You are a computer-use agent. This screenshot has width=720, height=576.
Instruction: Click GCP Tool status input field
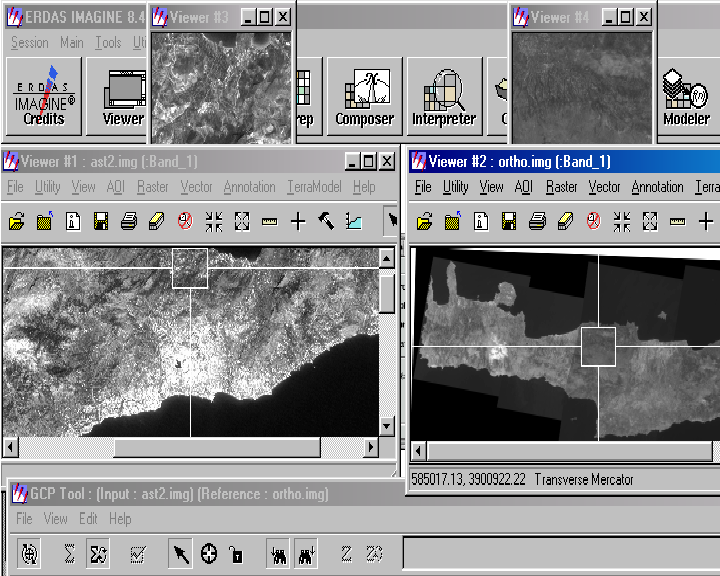tap(561, 553)
